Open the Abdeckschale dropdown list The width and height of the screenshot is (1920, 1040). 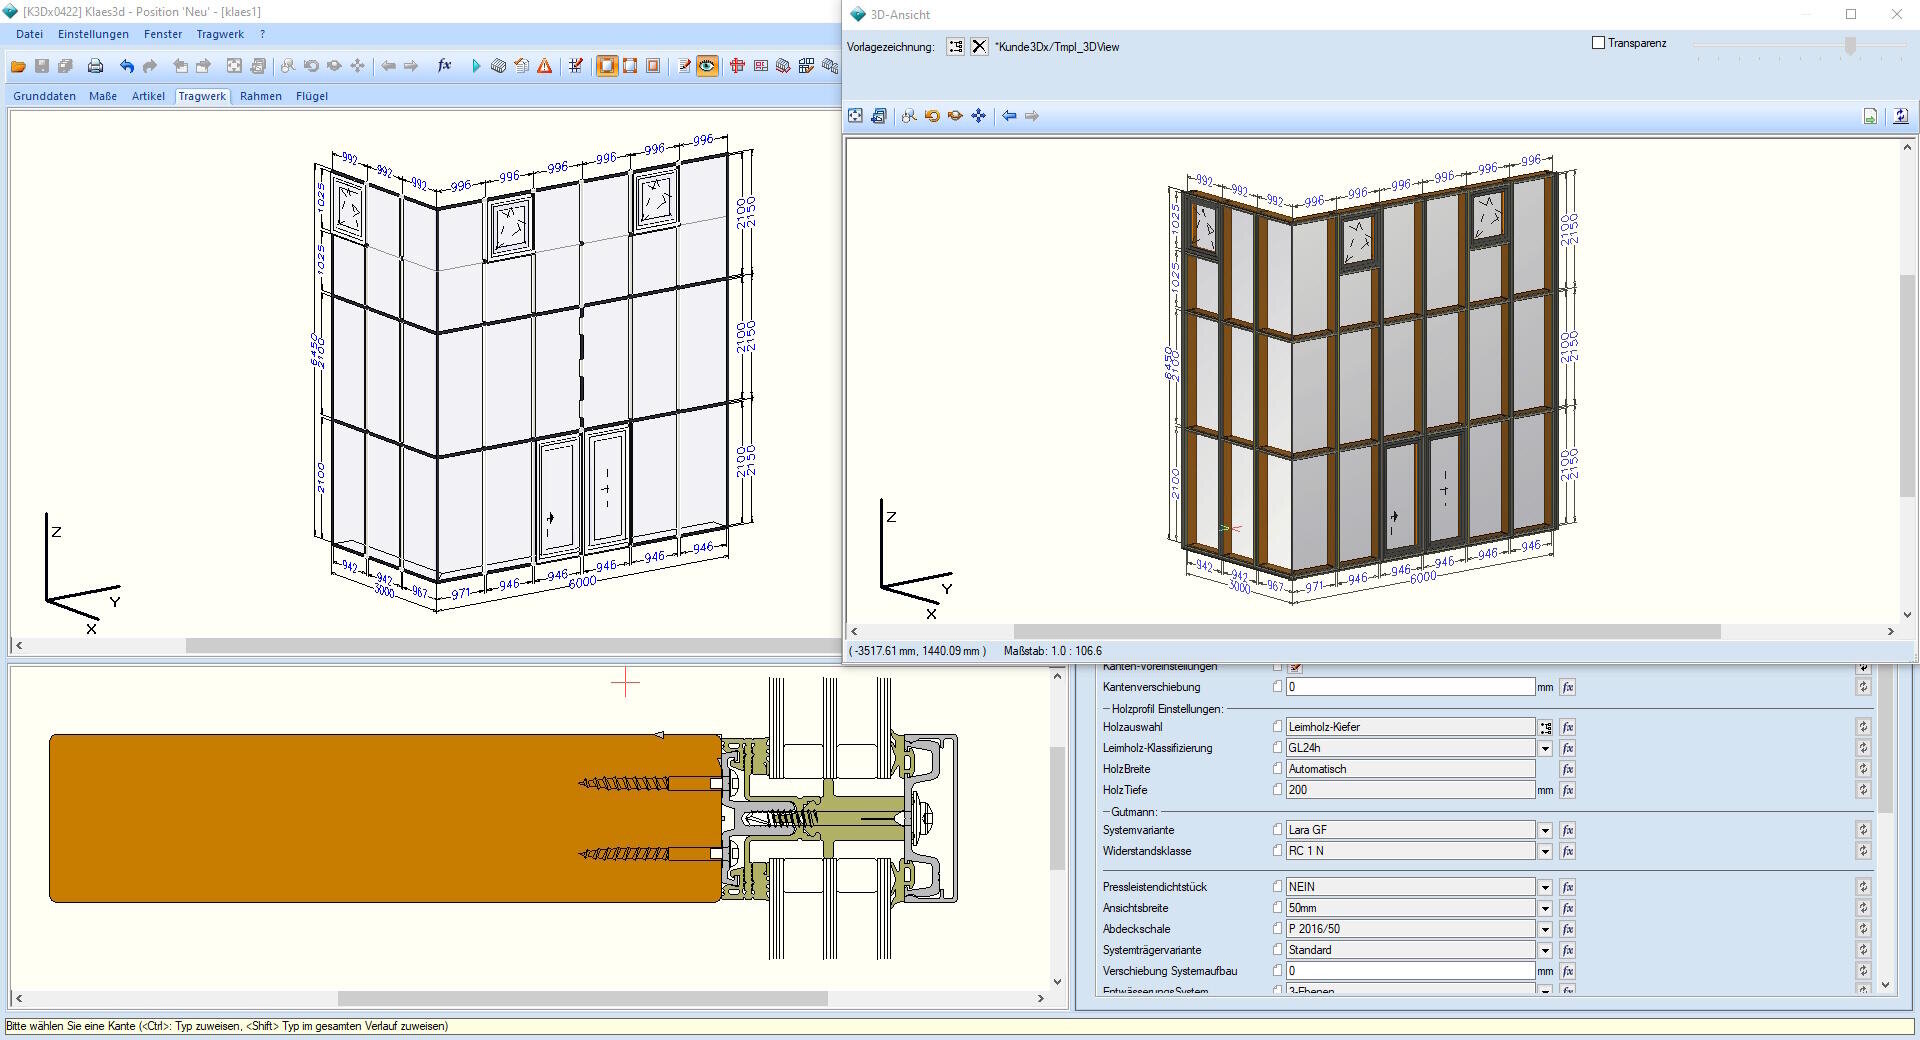[x=1545, y=929]
